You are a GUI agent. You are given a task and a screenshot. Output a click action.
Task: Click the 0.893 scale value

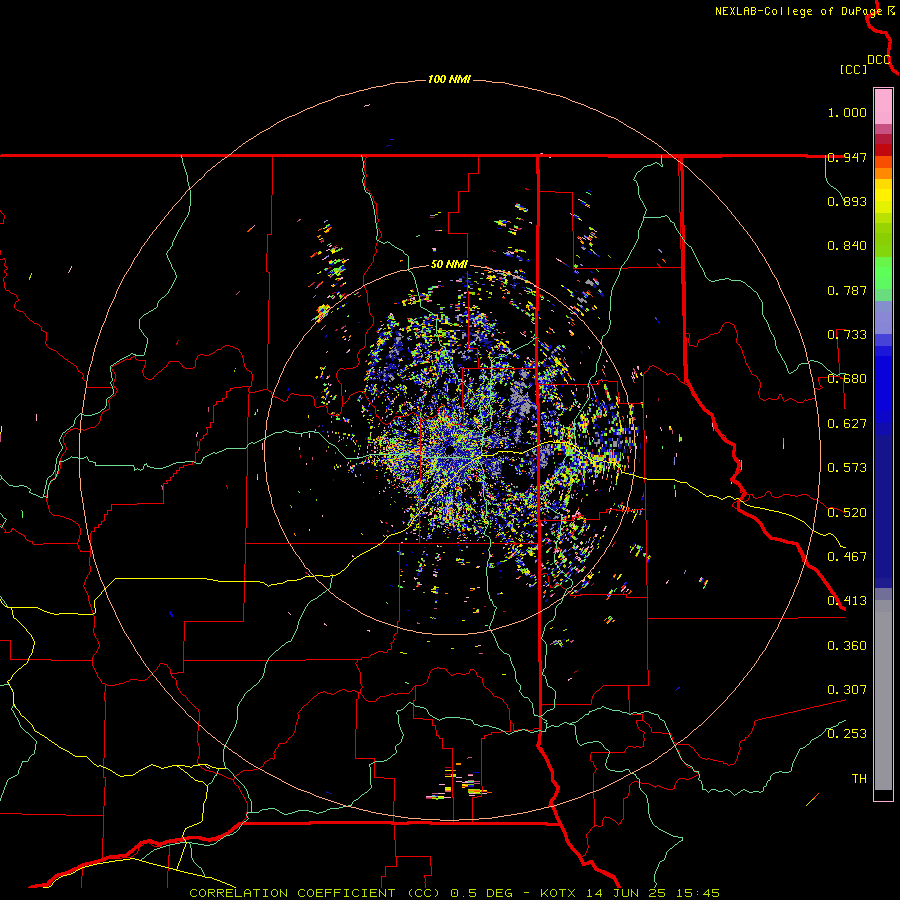847,201
